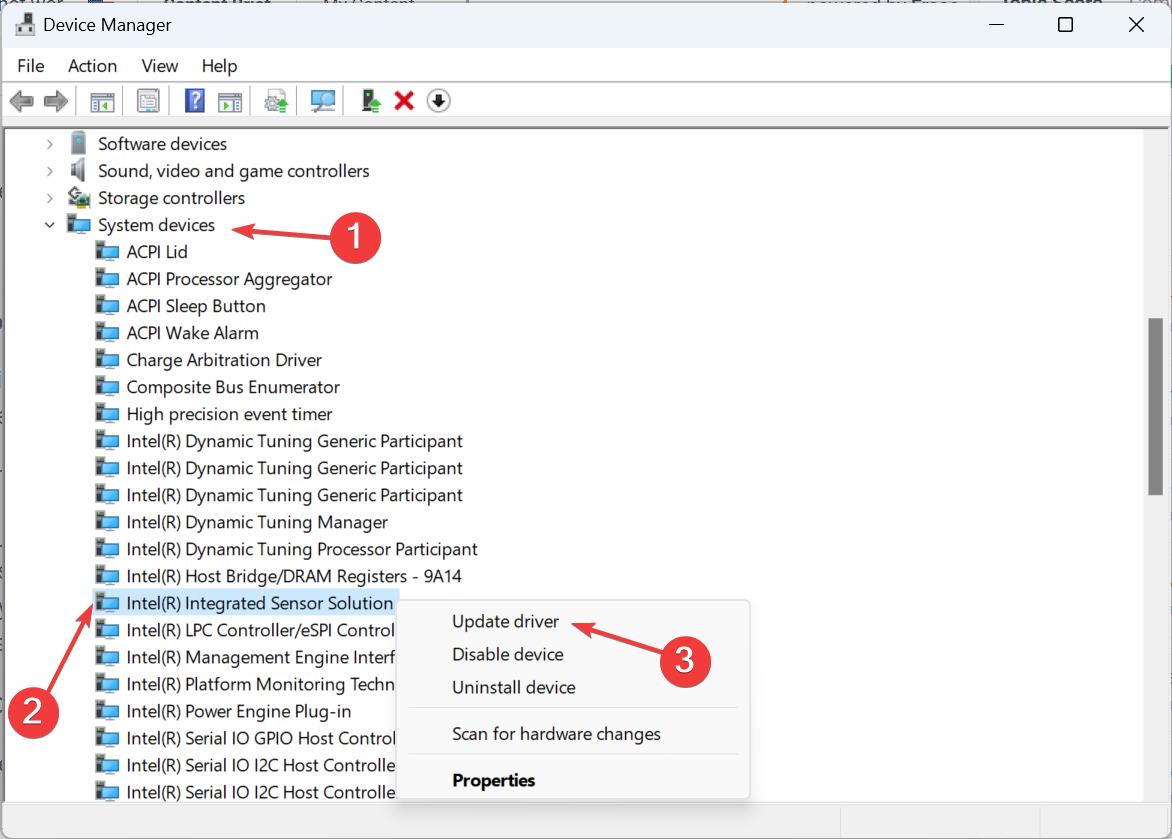Screen dimensions: 1172x839
Task: Select the Storage controllers category icon
Action: click(x=78, y=197)
